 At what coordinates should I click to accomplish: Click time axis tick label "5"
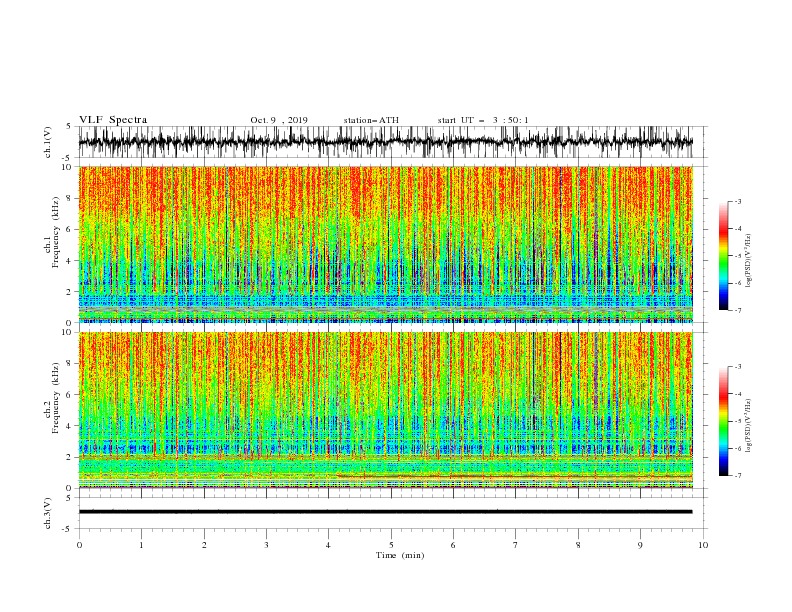[391, 545]
